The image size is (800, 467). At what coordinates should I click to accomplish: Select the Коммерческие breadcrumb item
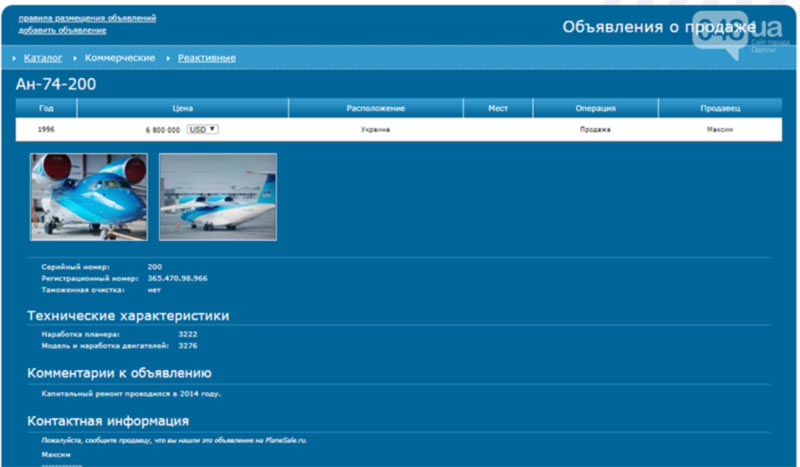(x=120, y=58)
